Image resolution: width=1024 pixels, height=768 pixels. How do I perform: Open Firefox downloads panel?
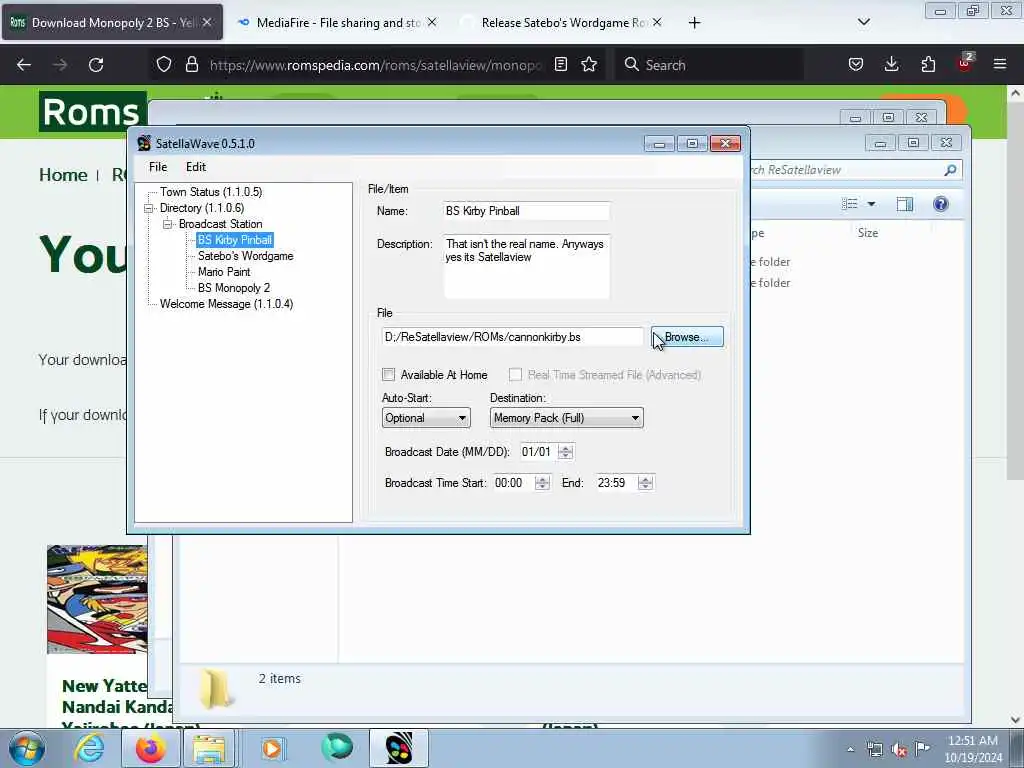point(891,64)
